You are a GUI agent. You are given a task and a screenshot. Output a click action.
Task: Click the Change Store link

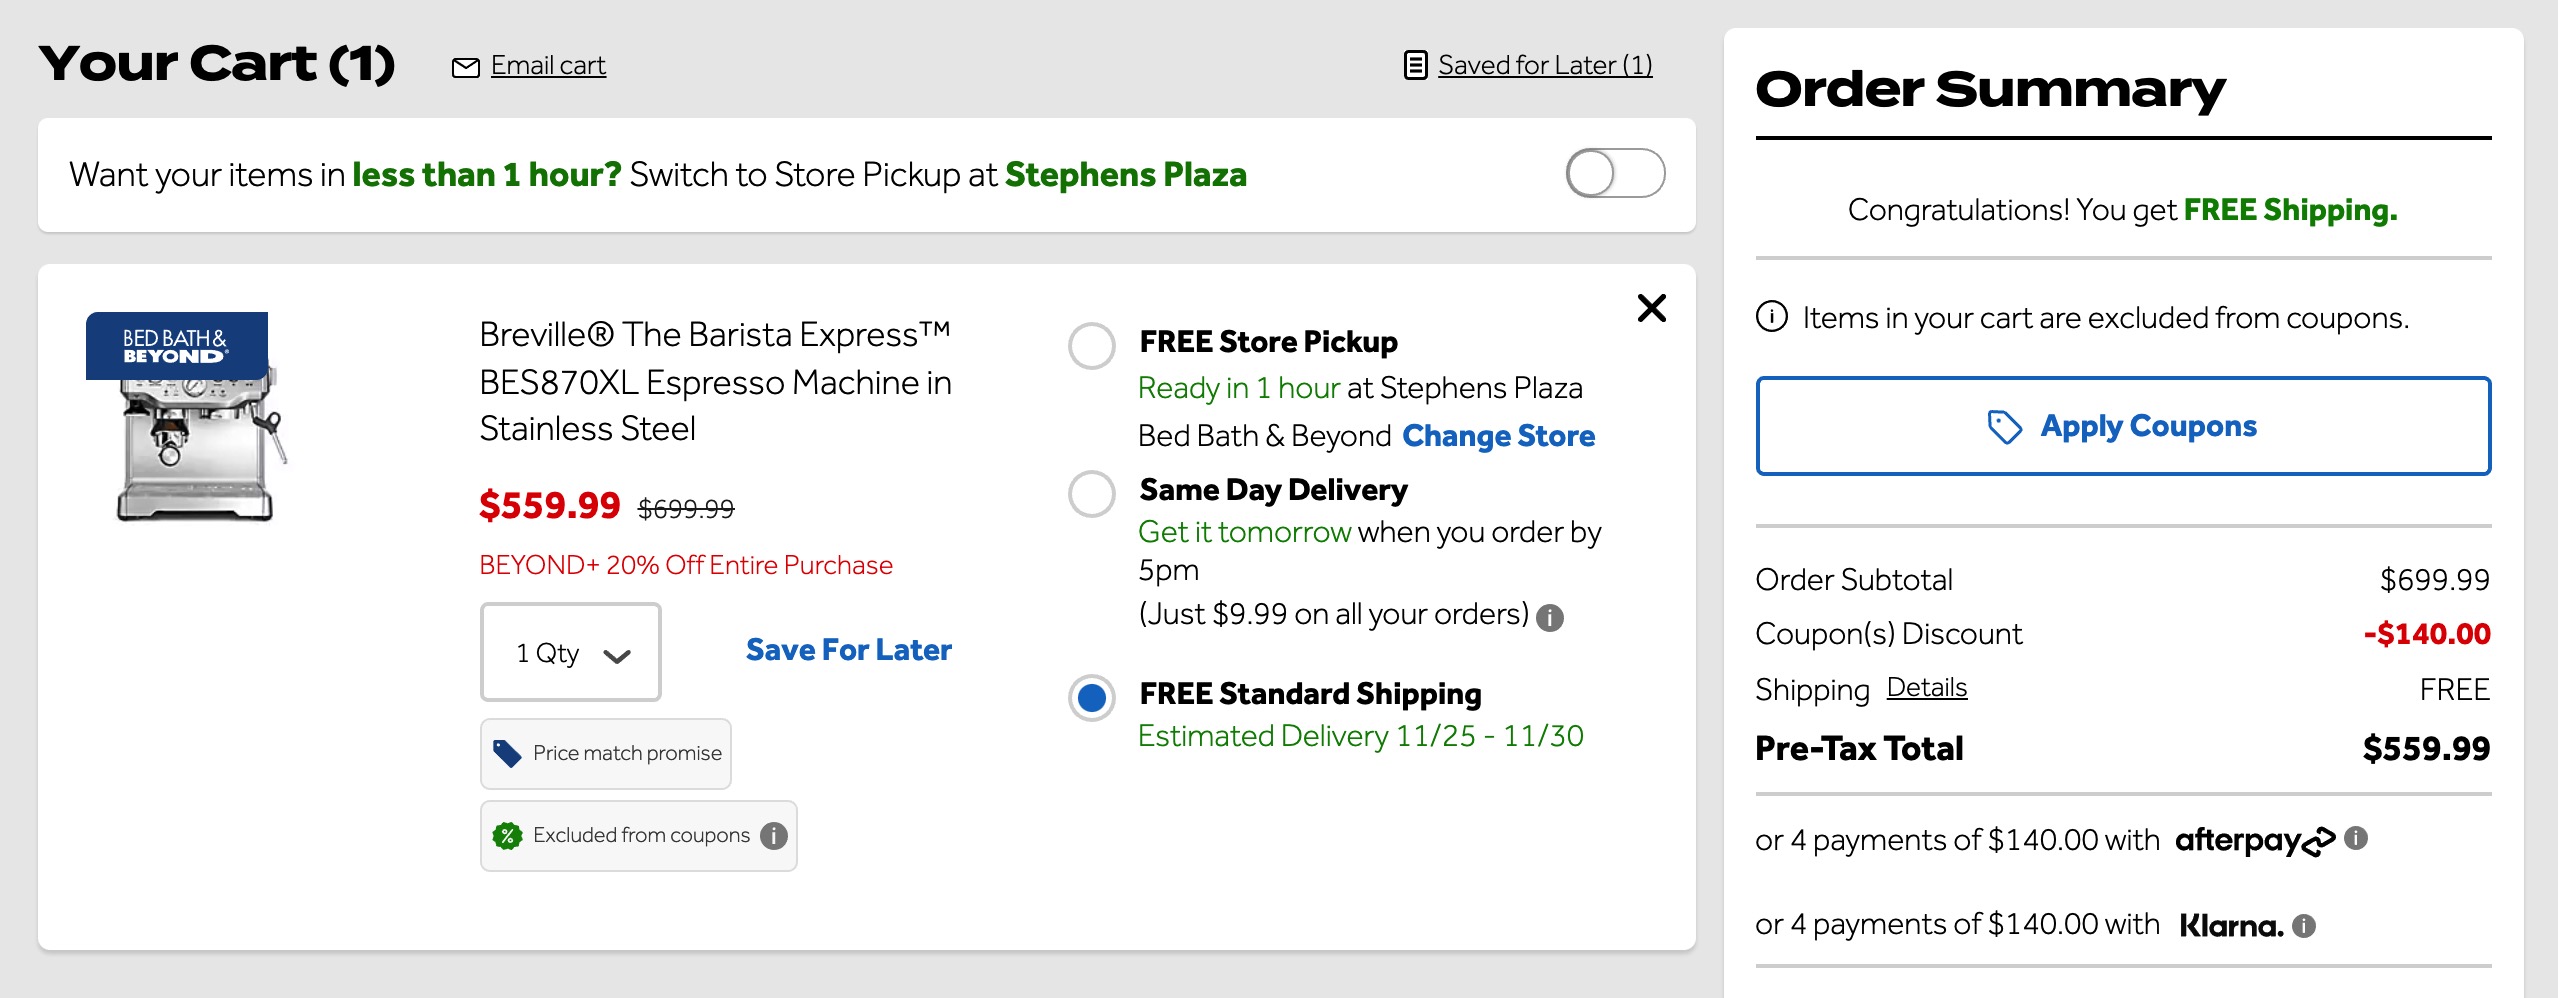pos(1499,436)
